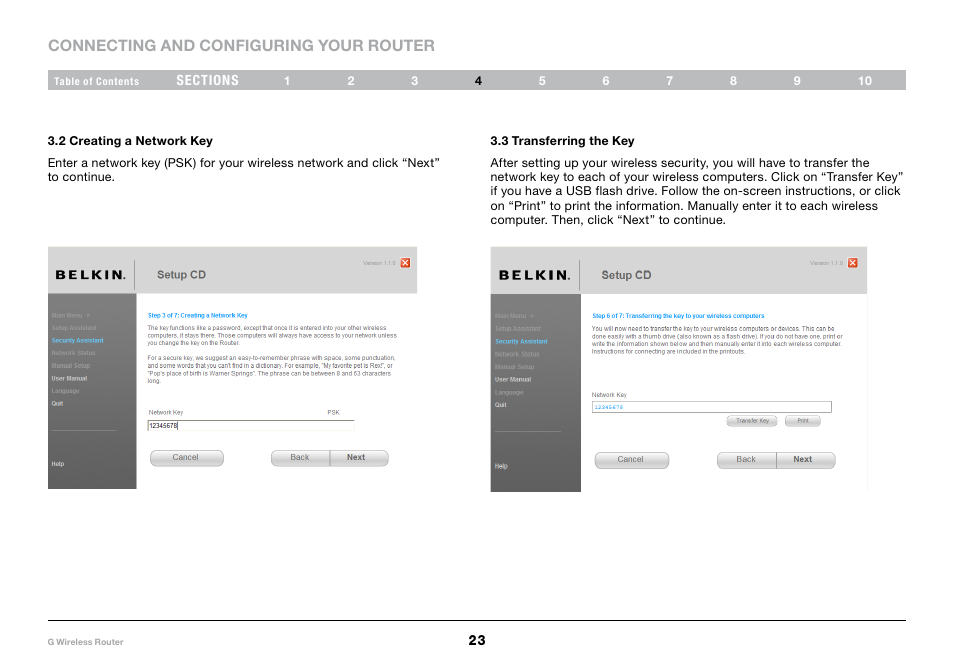
Task: Click the 'Version 1.1.0' text in right window
Action: point(826,263)
